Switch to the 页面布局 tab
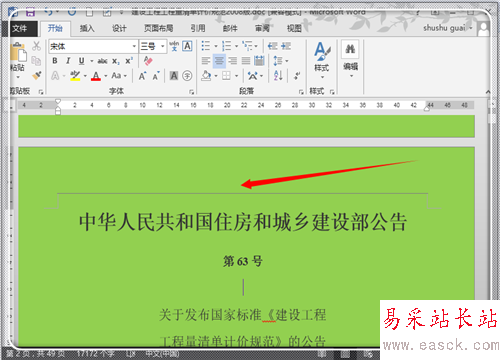 (x=158, y=29)
